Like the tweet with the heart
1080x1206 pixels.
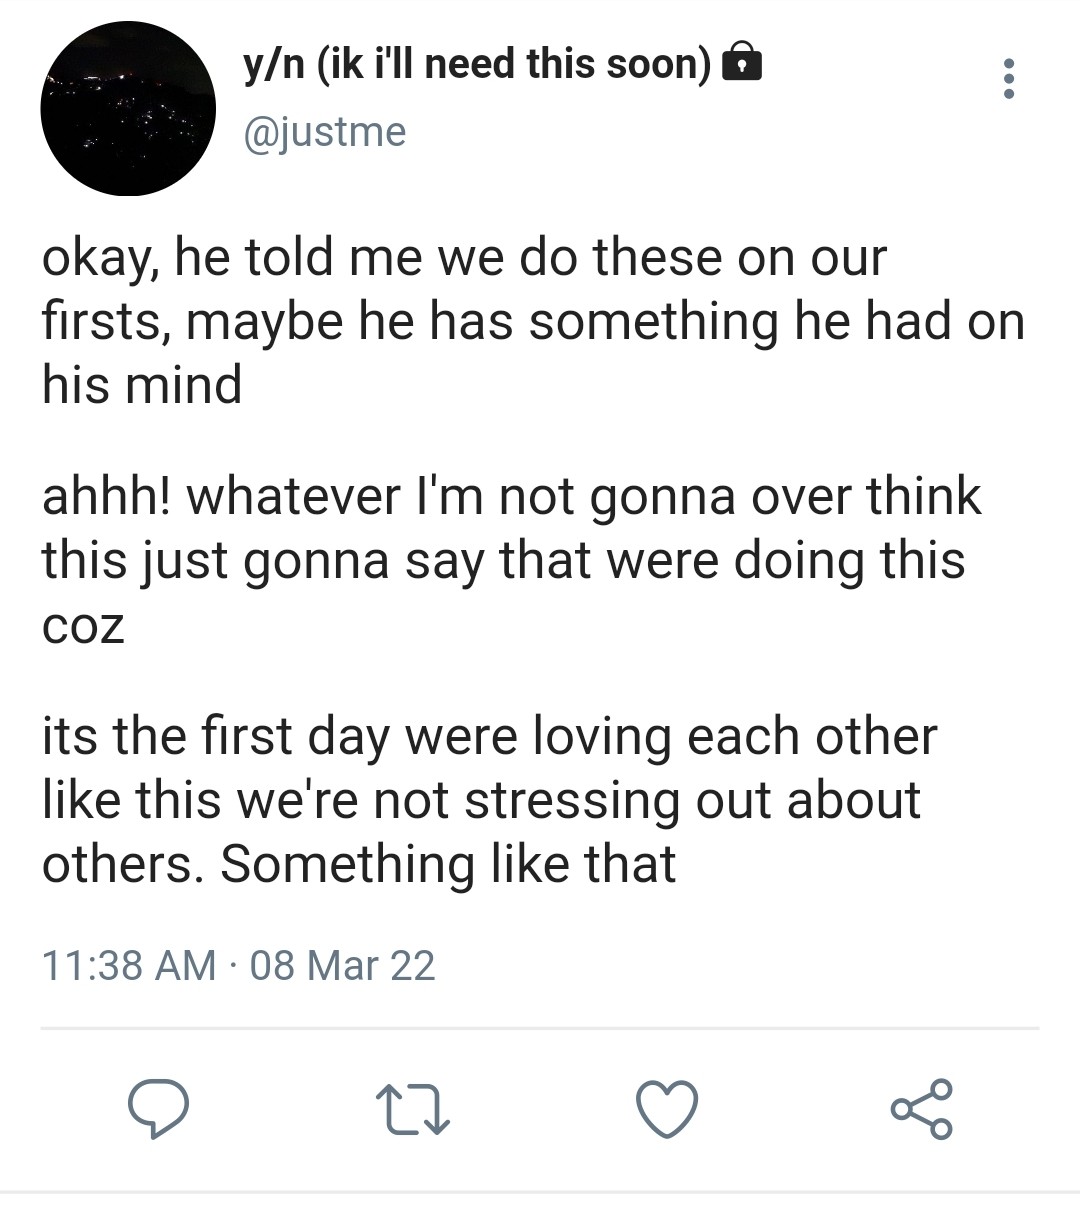(x=667, y=1110)
